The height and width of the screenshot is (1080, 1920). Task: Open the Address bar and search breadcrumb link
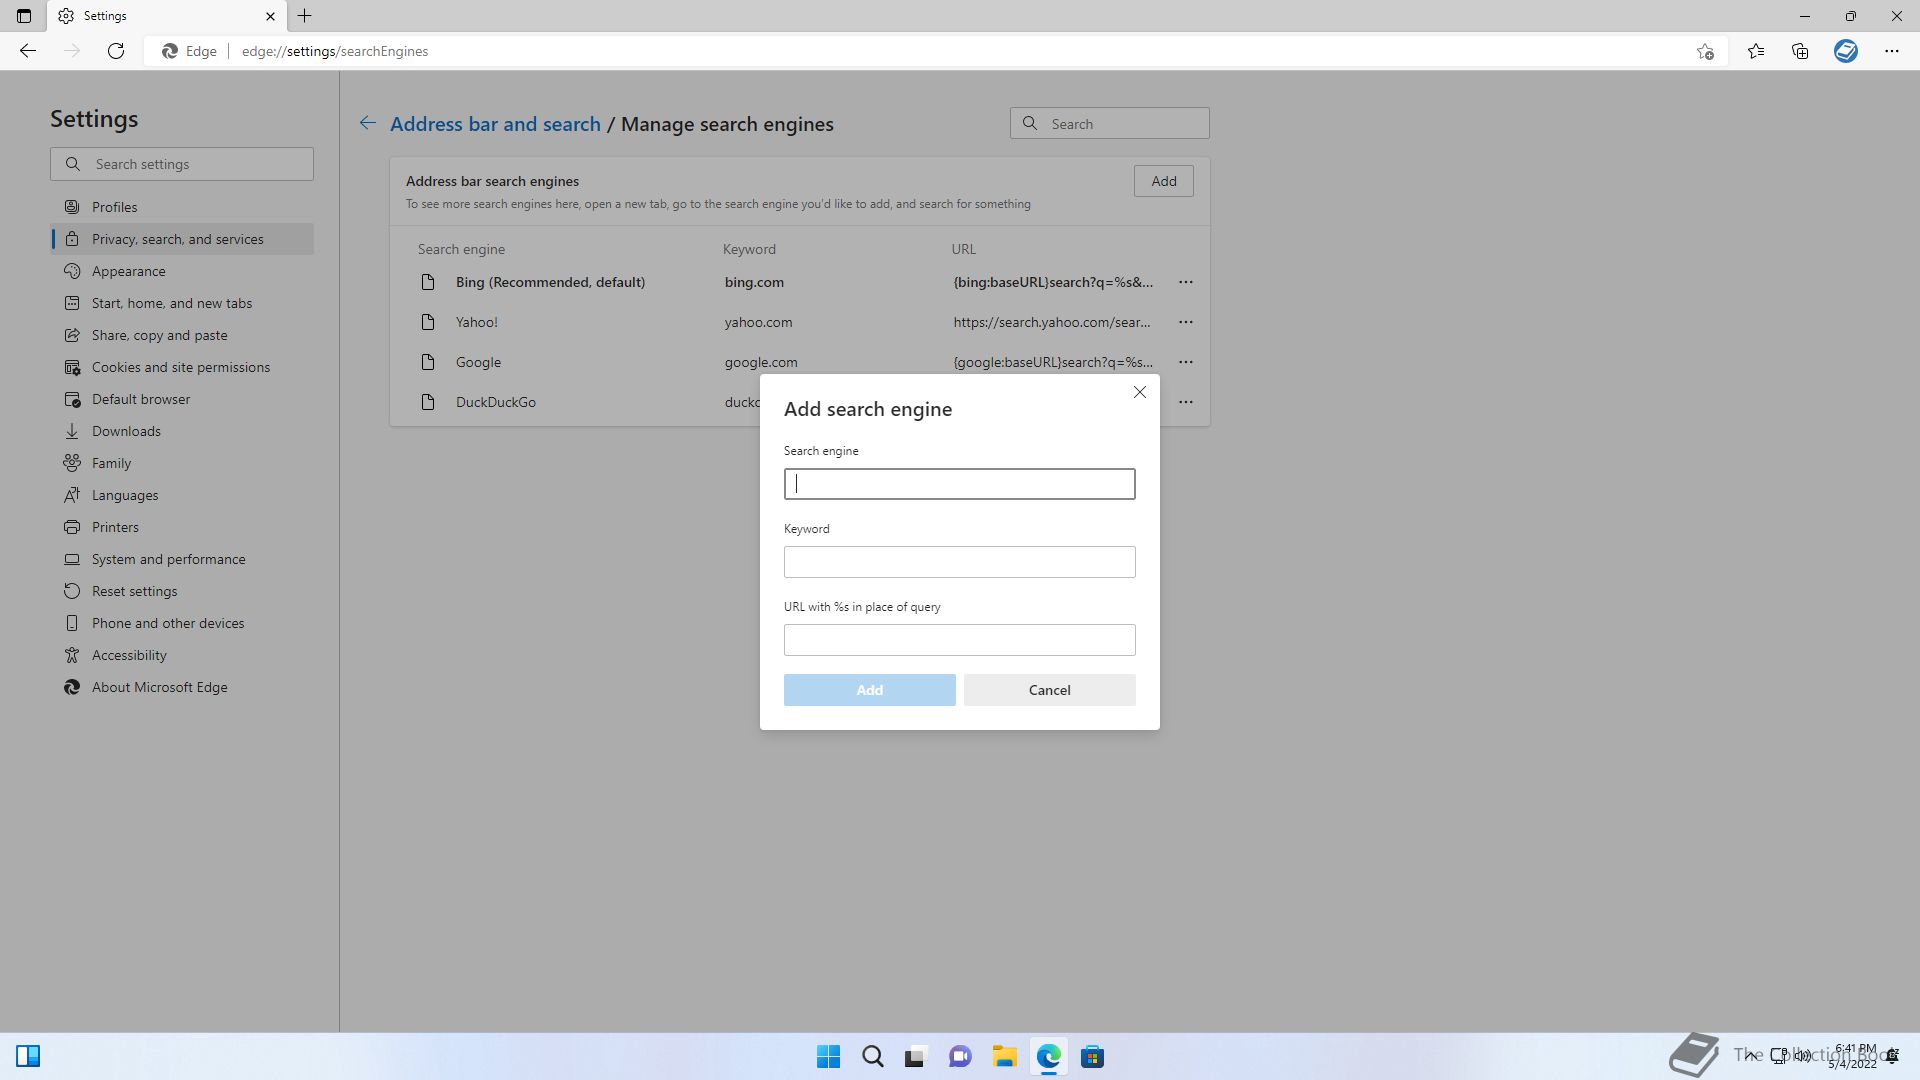(495, 124)
